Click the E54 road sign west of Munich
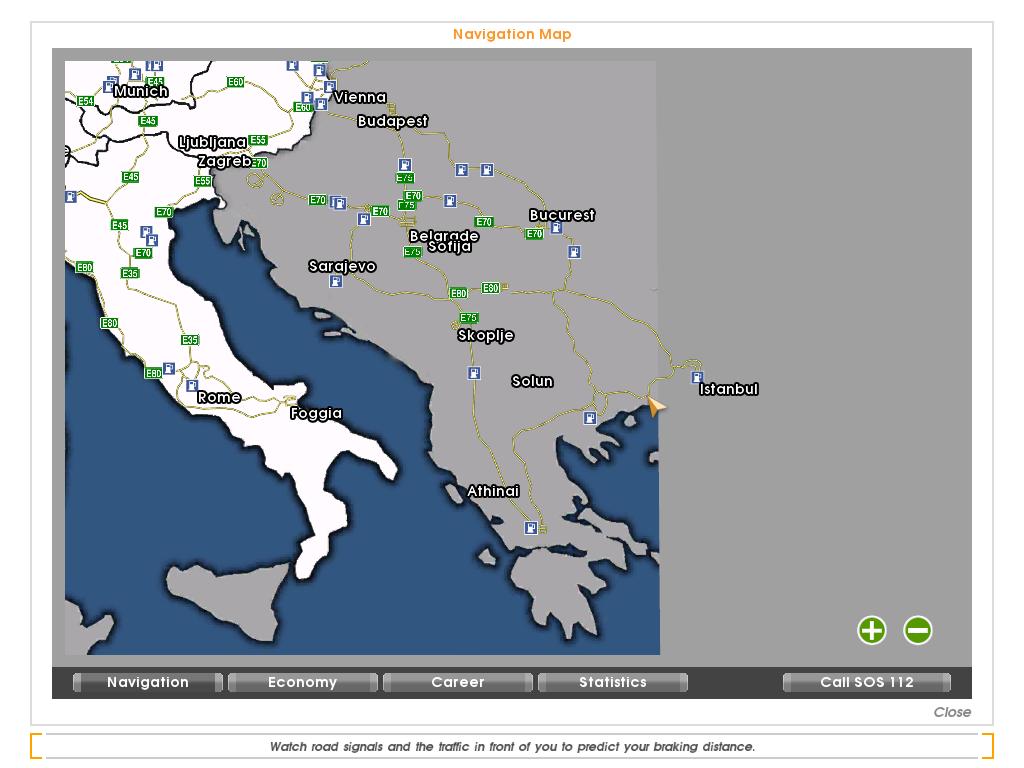The width and height of the screenshot is (1024, 768). tap(86, 101)
